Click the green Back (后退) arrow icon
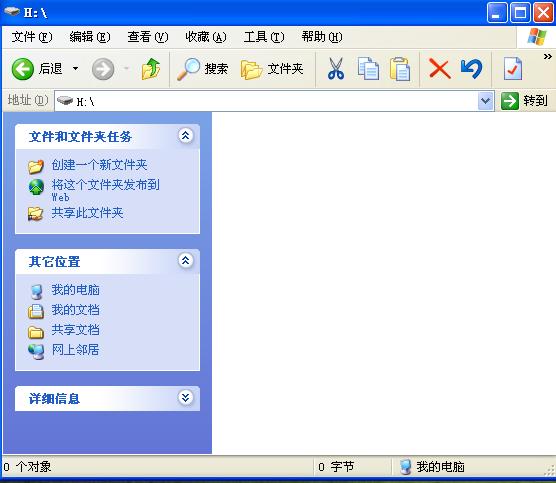This screenshot has height=483, width=556. [23, 69]
